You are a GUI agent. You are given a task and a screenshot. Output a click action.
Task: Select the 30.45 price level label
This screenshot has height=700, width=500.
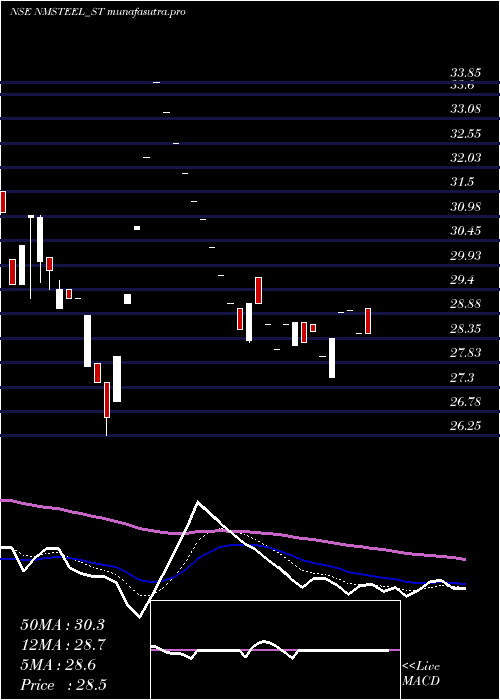click(465, 231)
